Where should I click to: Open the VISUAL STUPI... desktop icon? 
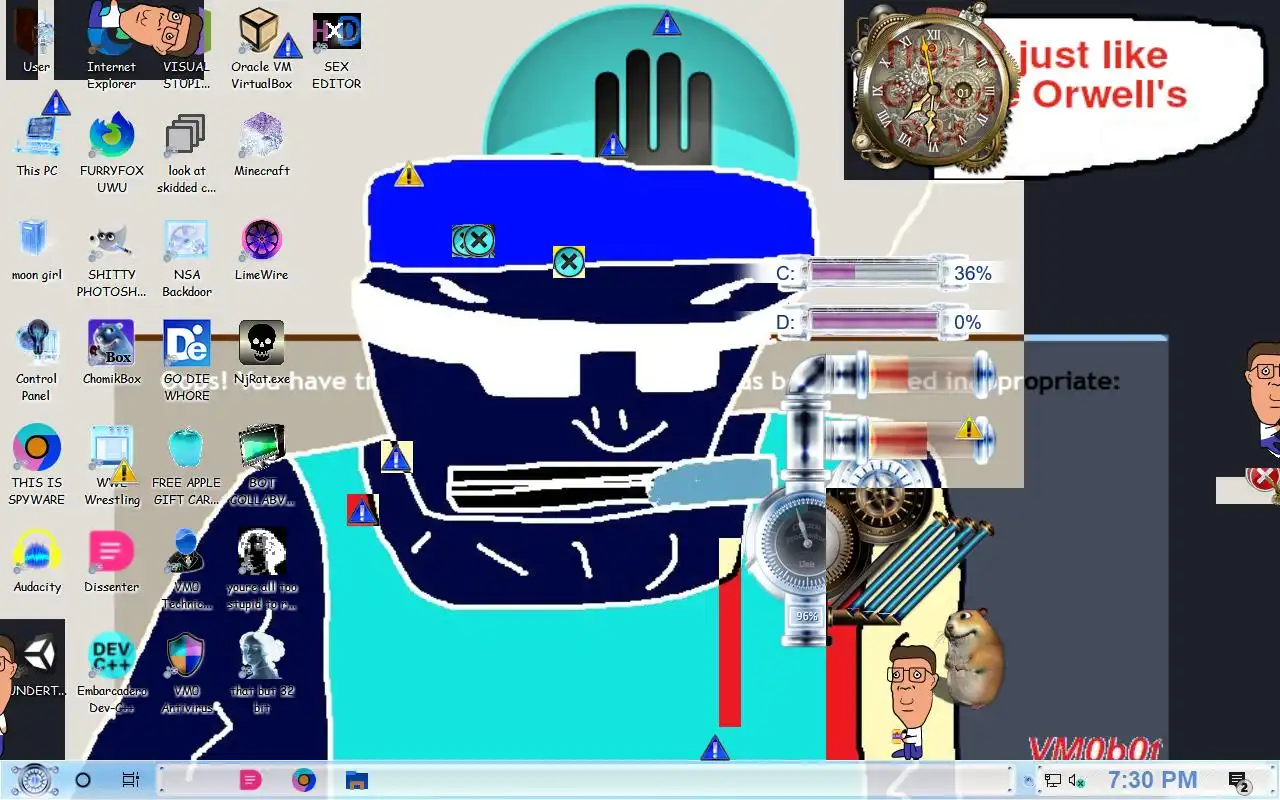[x=187, y=48]
